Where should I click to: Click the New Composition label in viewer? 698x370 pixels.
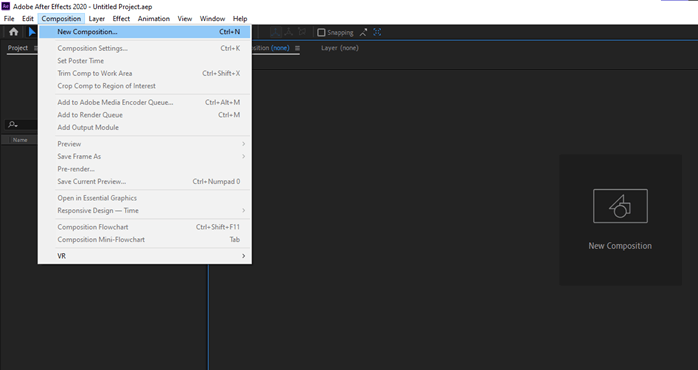click(x=620, y=246)
